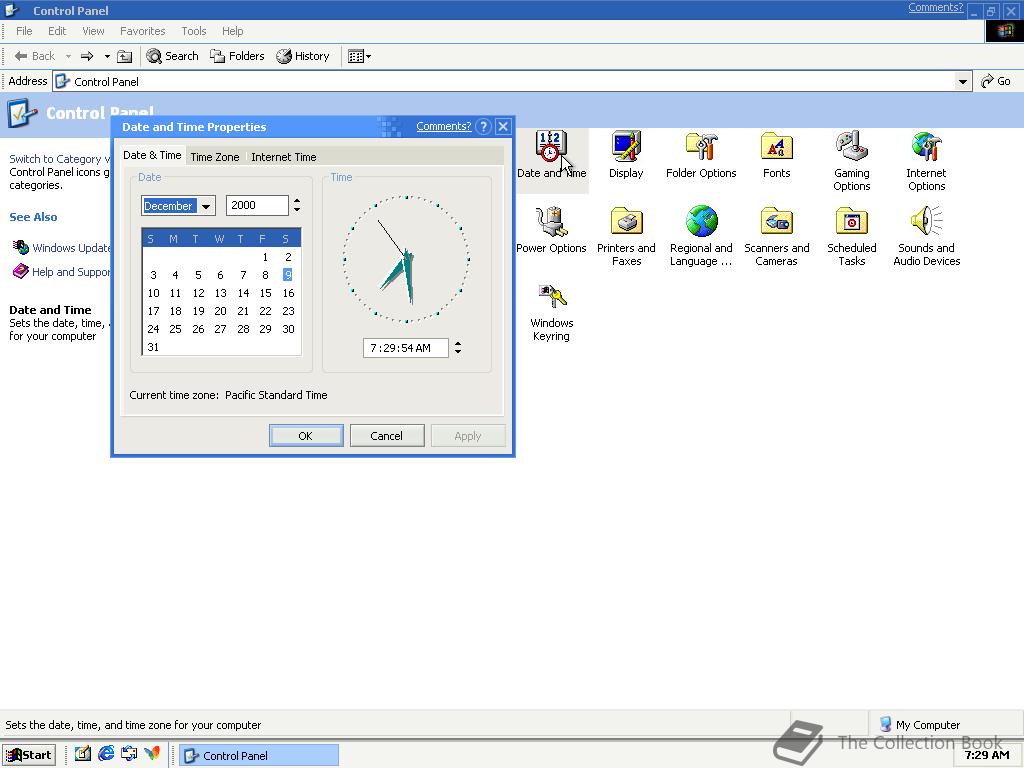The image size is (1024, 768).
Task: Open the History toolbar button
Action: point(302,56)
